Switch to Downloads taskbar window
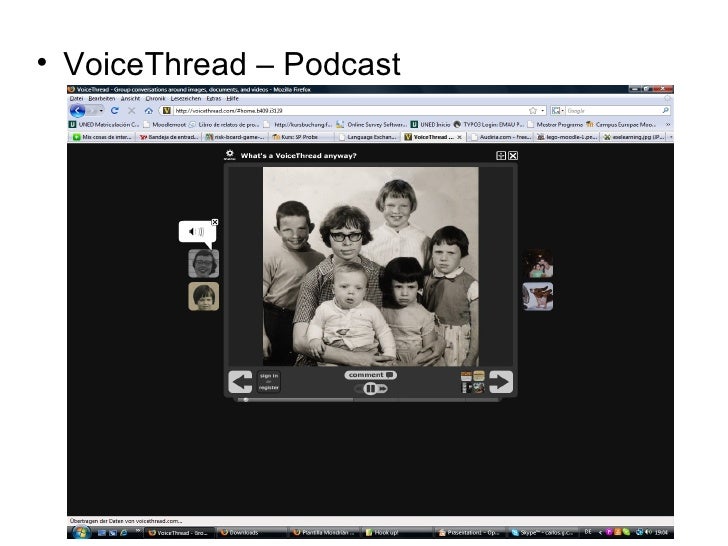The width and height of the screenshot is (728, 546). tap(252, 533)
